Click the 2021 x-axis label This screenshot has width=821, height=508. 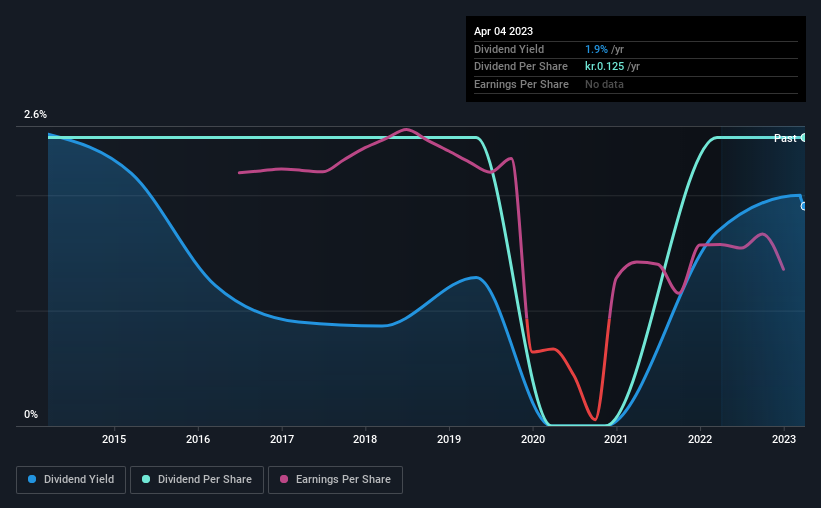[x=616, y=439]
